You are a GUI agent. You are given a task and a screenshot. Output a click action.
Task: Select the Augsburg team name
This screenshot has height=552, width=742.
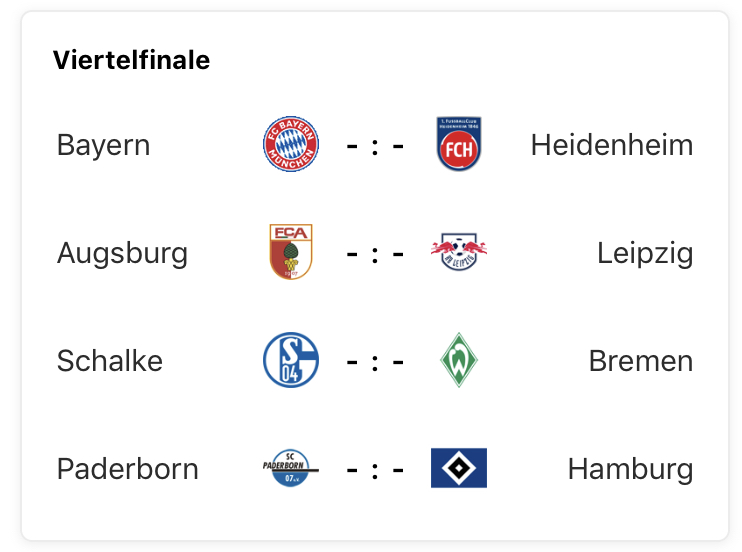click(122, 253)
